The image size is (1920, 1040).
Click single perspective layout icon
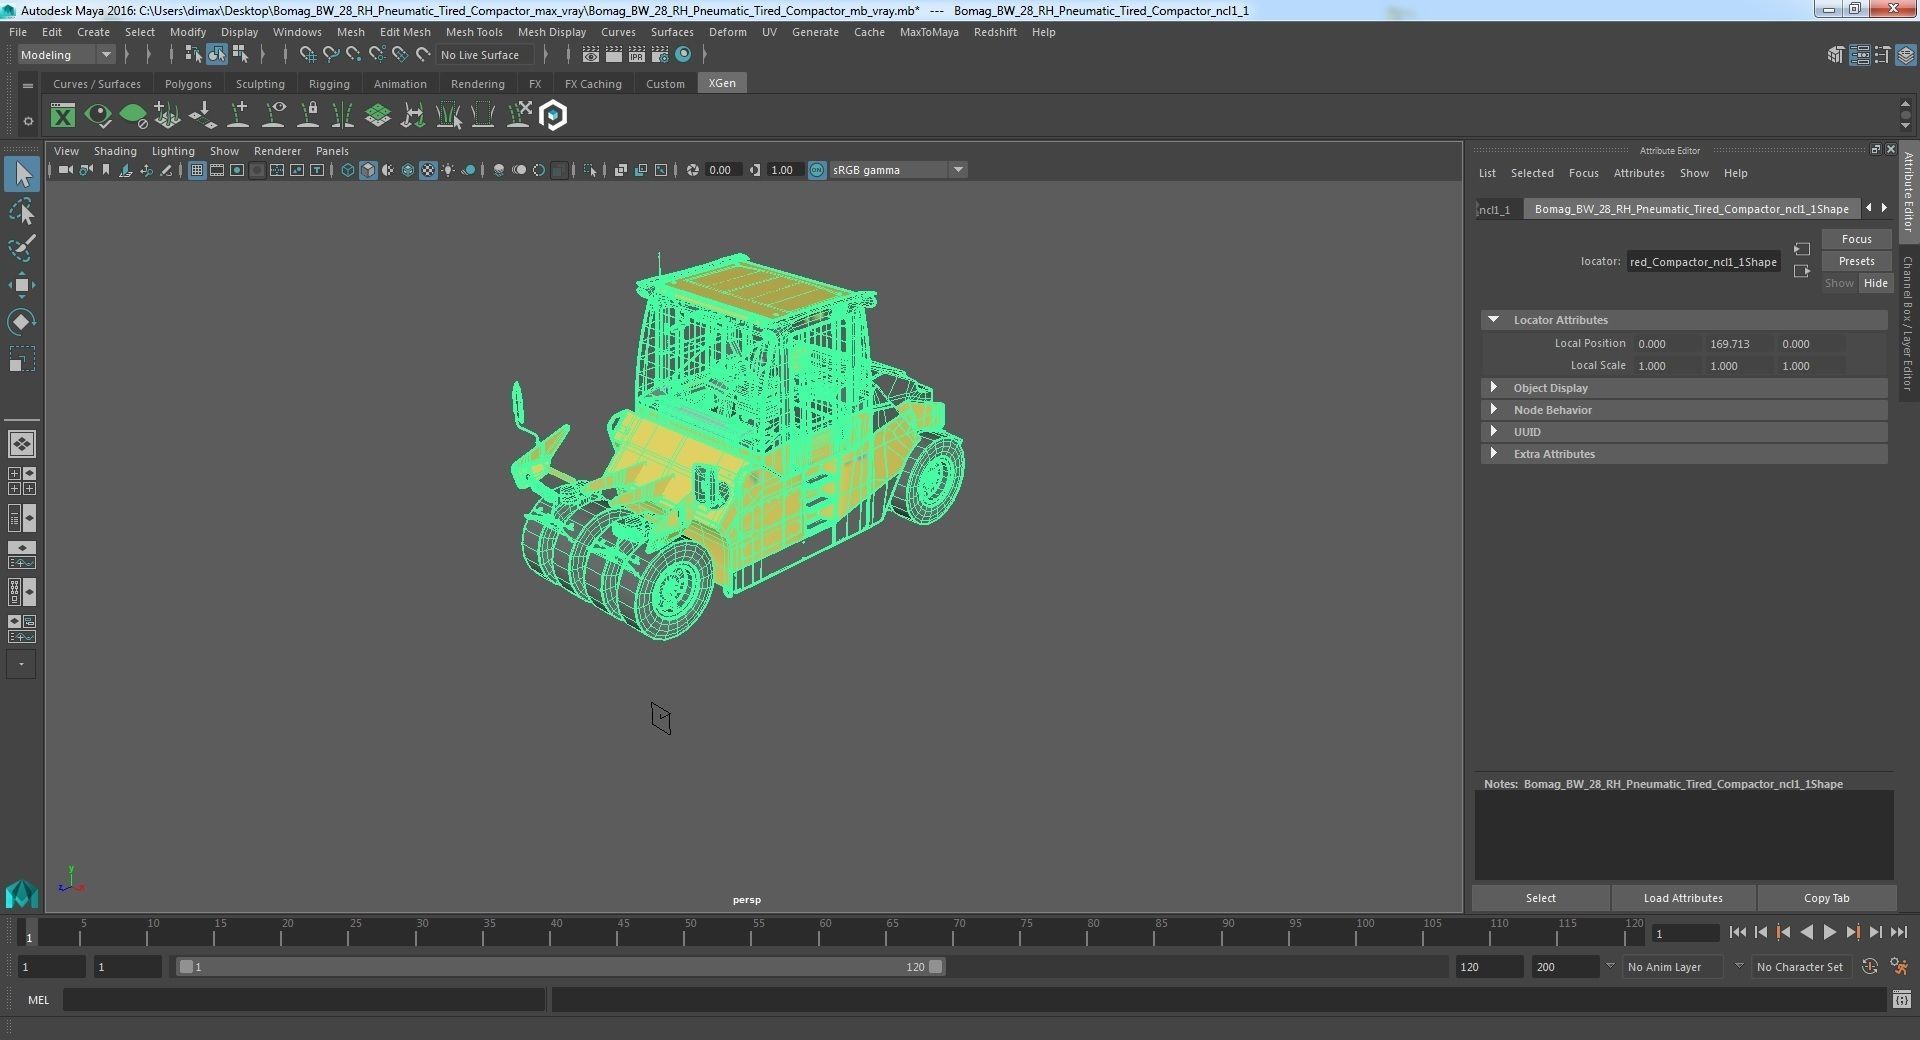click(22, 444)
